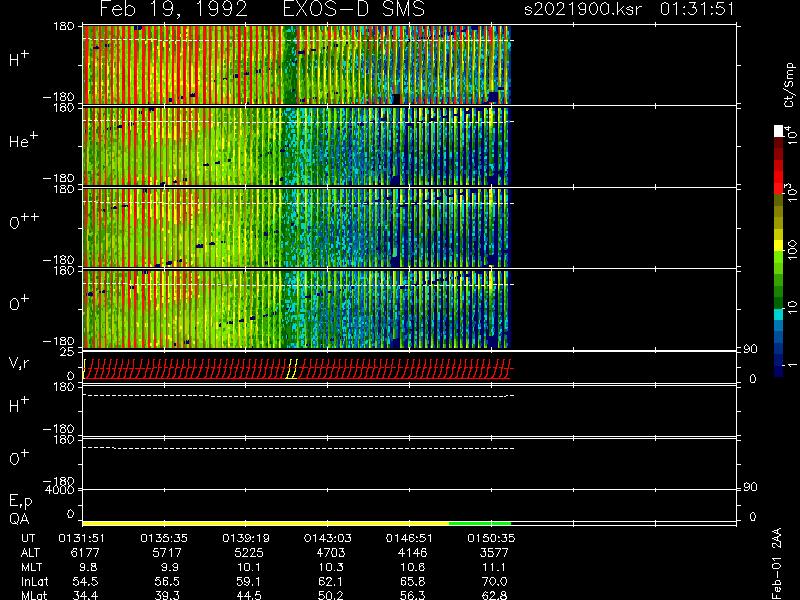Select altitude value 5717
This screenshot has height=600, width=800.
[167, 553]
